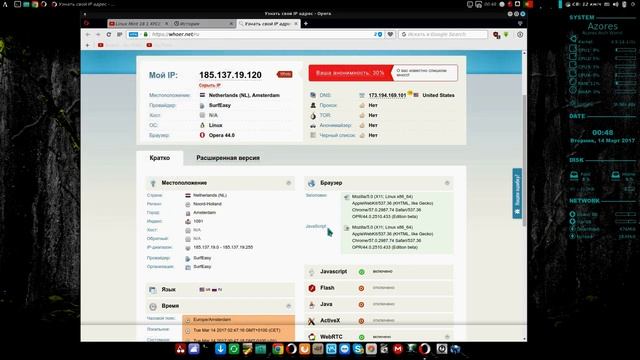Screen dimensions: 640x360
Task: Click the Скрыть IP link
Action: coord(209,85)
